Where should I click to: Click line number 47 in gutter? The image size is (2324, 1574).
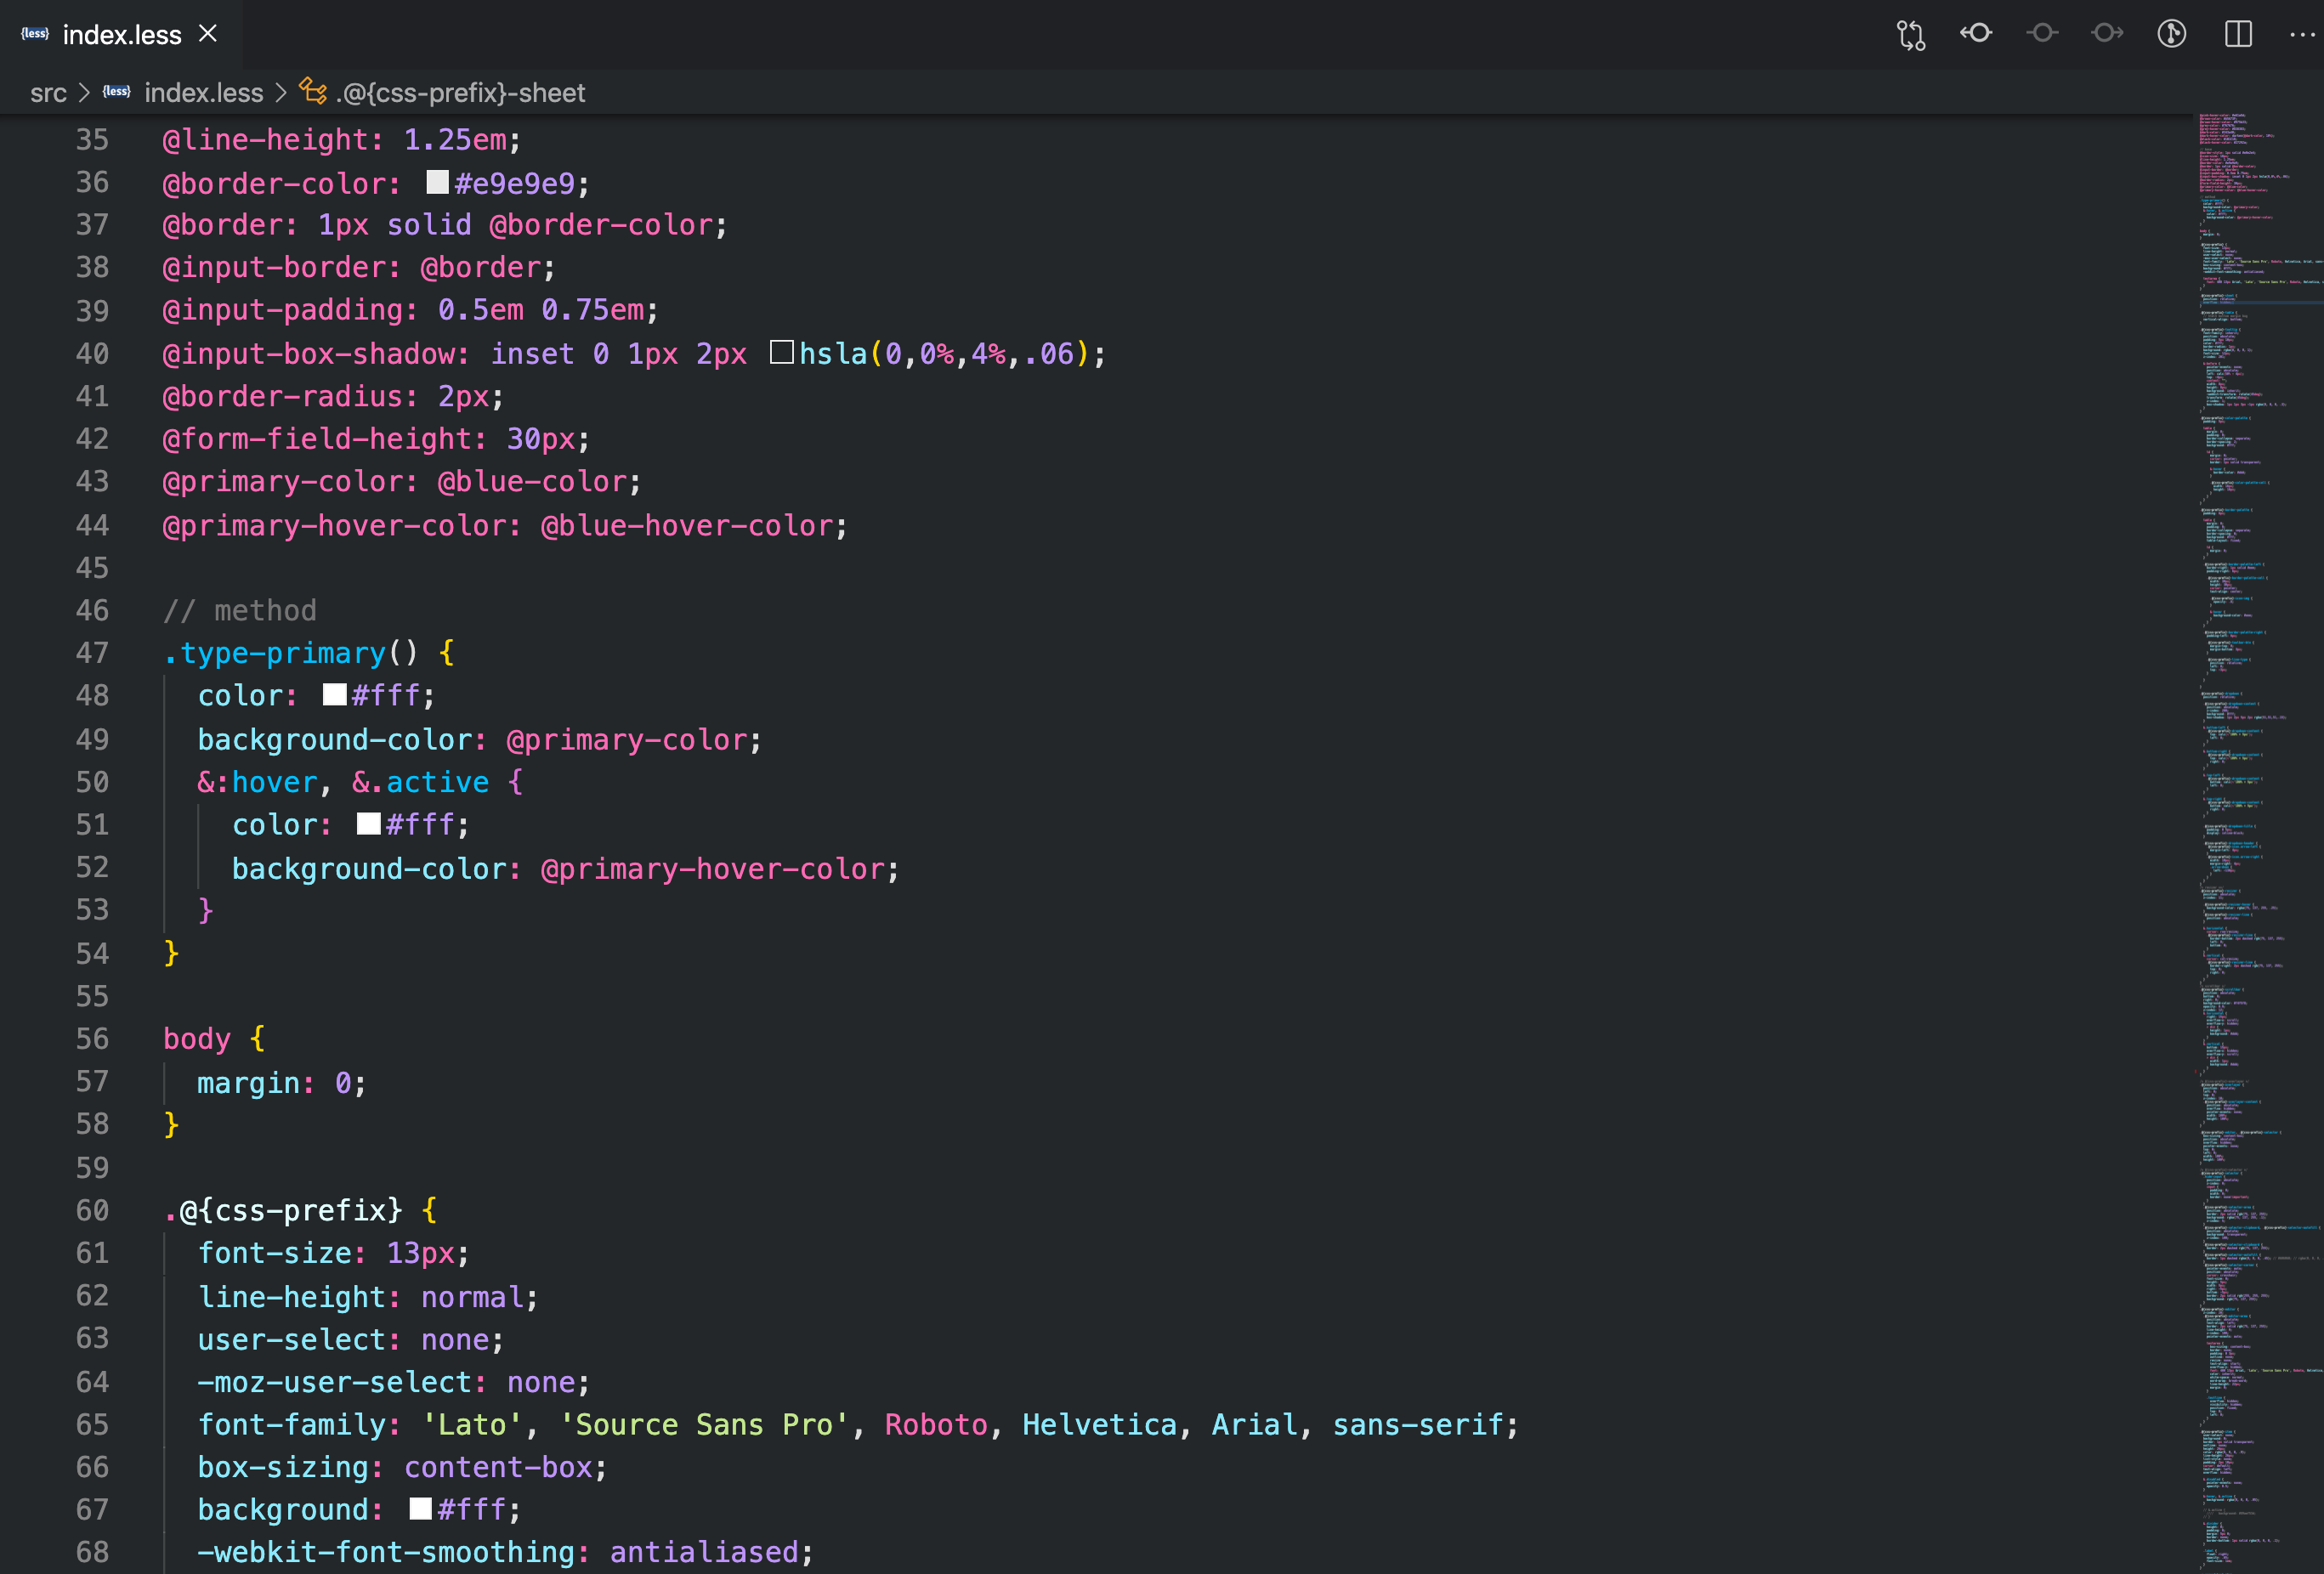point(92,653)
